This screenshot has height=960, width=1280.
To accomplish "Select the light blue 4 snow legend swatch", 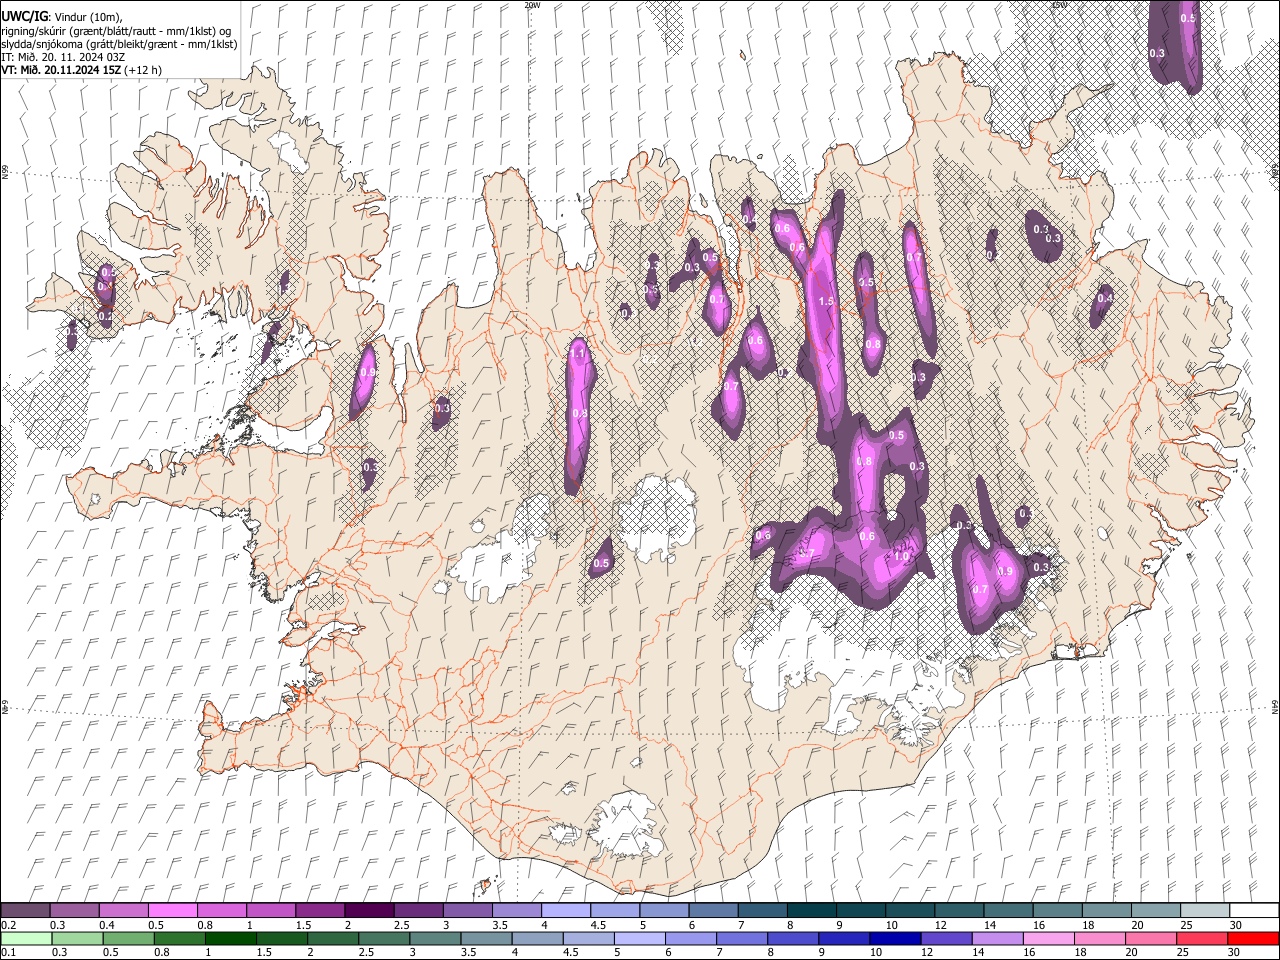I will (566, 910).
